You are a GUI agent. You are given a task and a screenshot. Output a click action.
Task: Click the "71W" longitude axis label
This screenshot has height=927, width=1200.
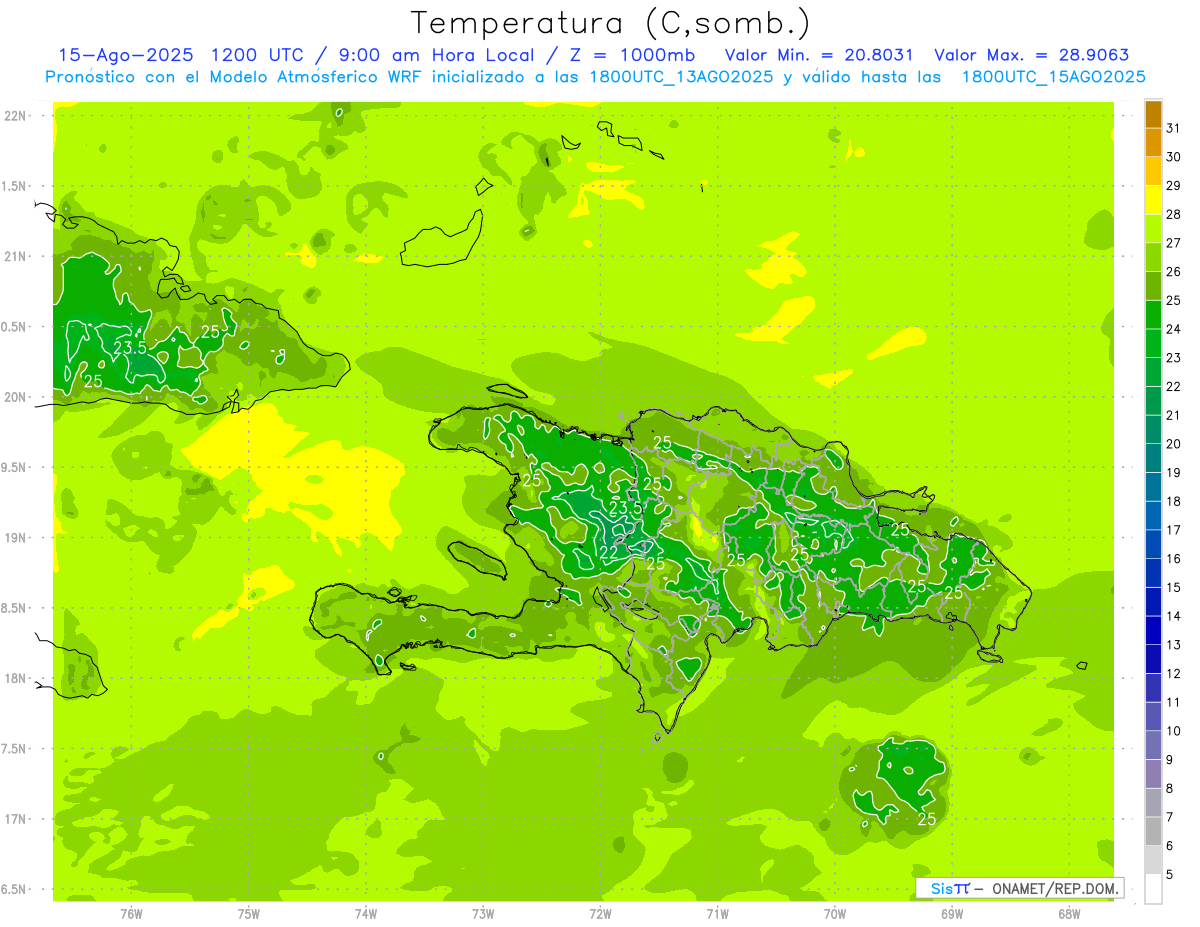(717, 914)
